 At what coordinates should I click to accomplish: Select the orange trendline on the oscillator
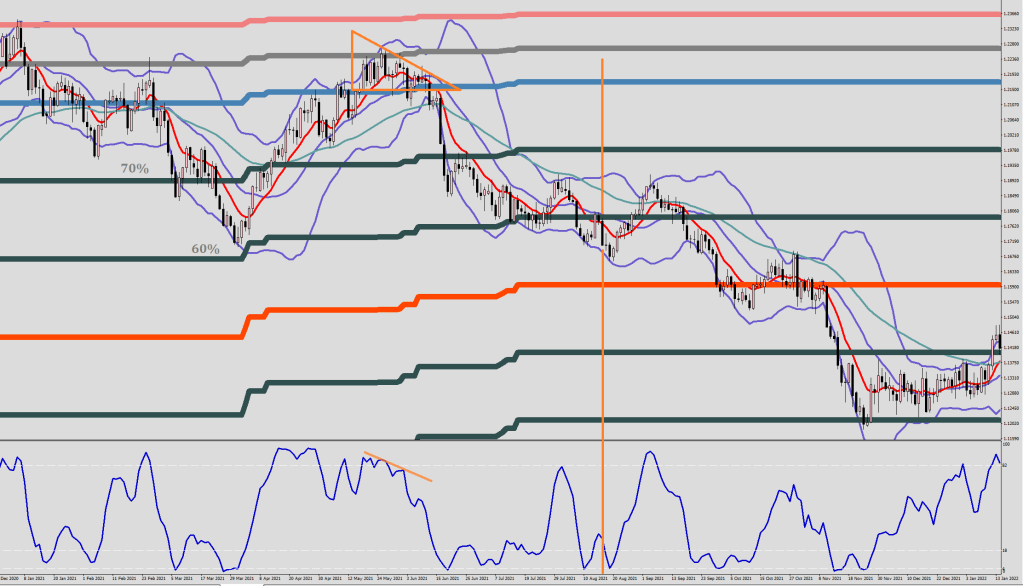pyautogui.click(x=398, y=467)
